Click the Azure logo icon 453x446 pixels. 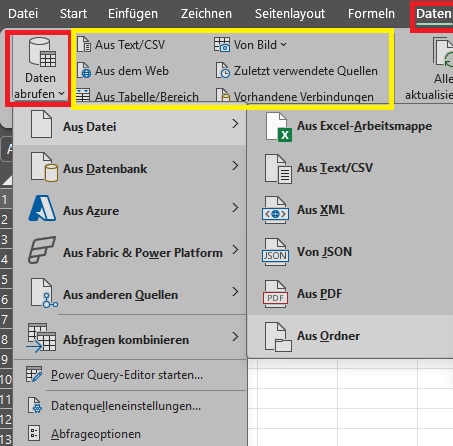[x=42, y=208]
